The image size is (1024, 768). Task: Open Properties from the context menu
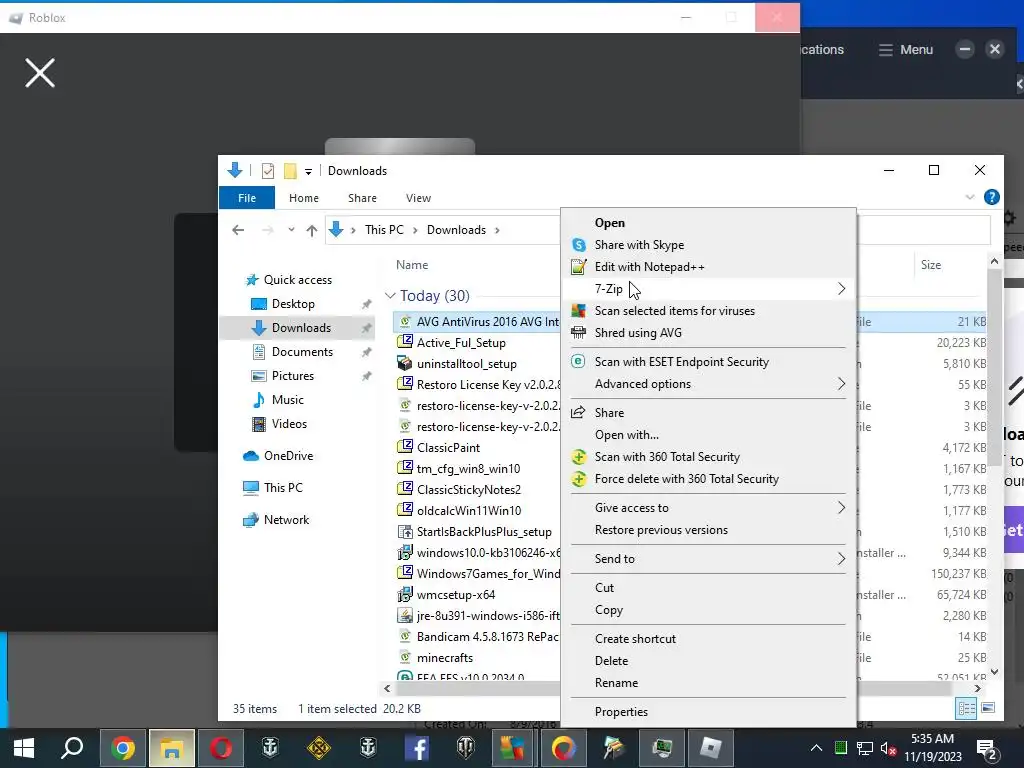pos(709,712)
